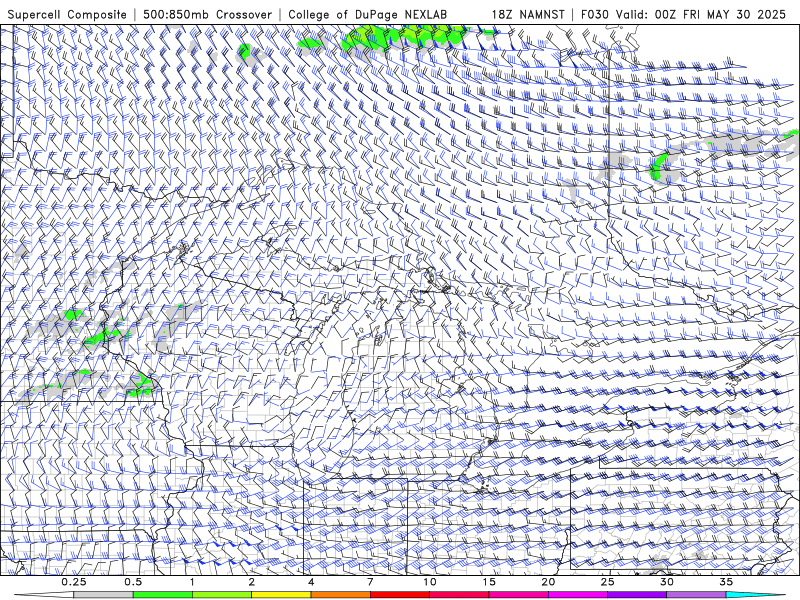This screenshot has height=600, width=800.
Task: Click the lavender 30–35 colorbar segment
Action: (x=696, y=595)
